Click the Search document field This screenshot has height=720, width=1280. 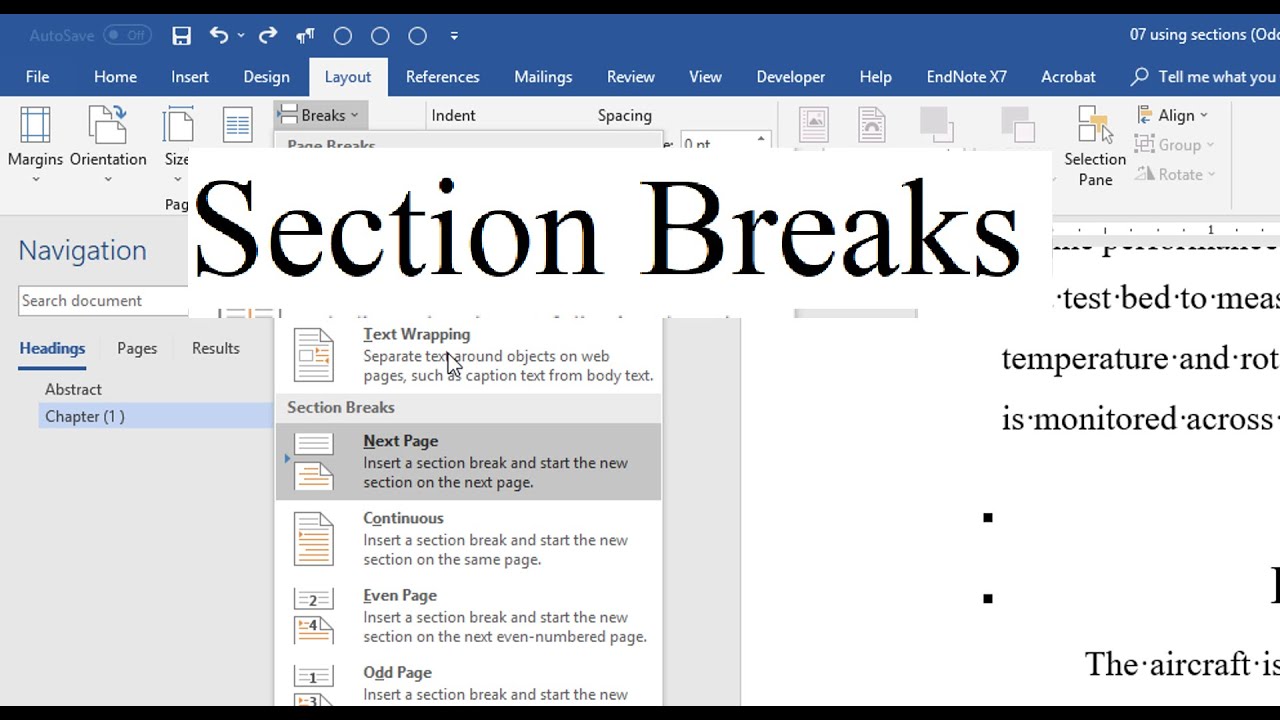point(103,301)
